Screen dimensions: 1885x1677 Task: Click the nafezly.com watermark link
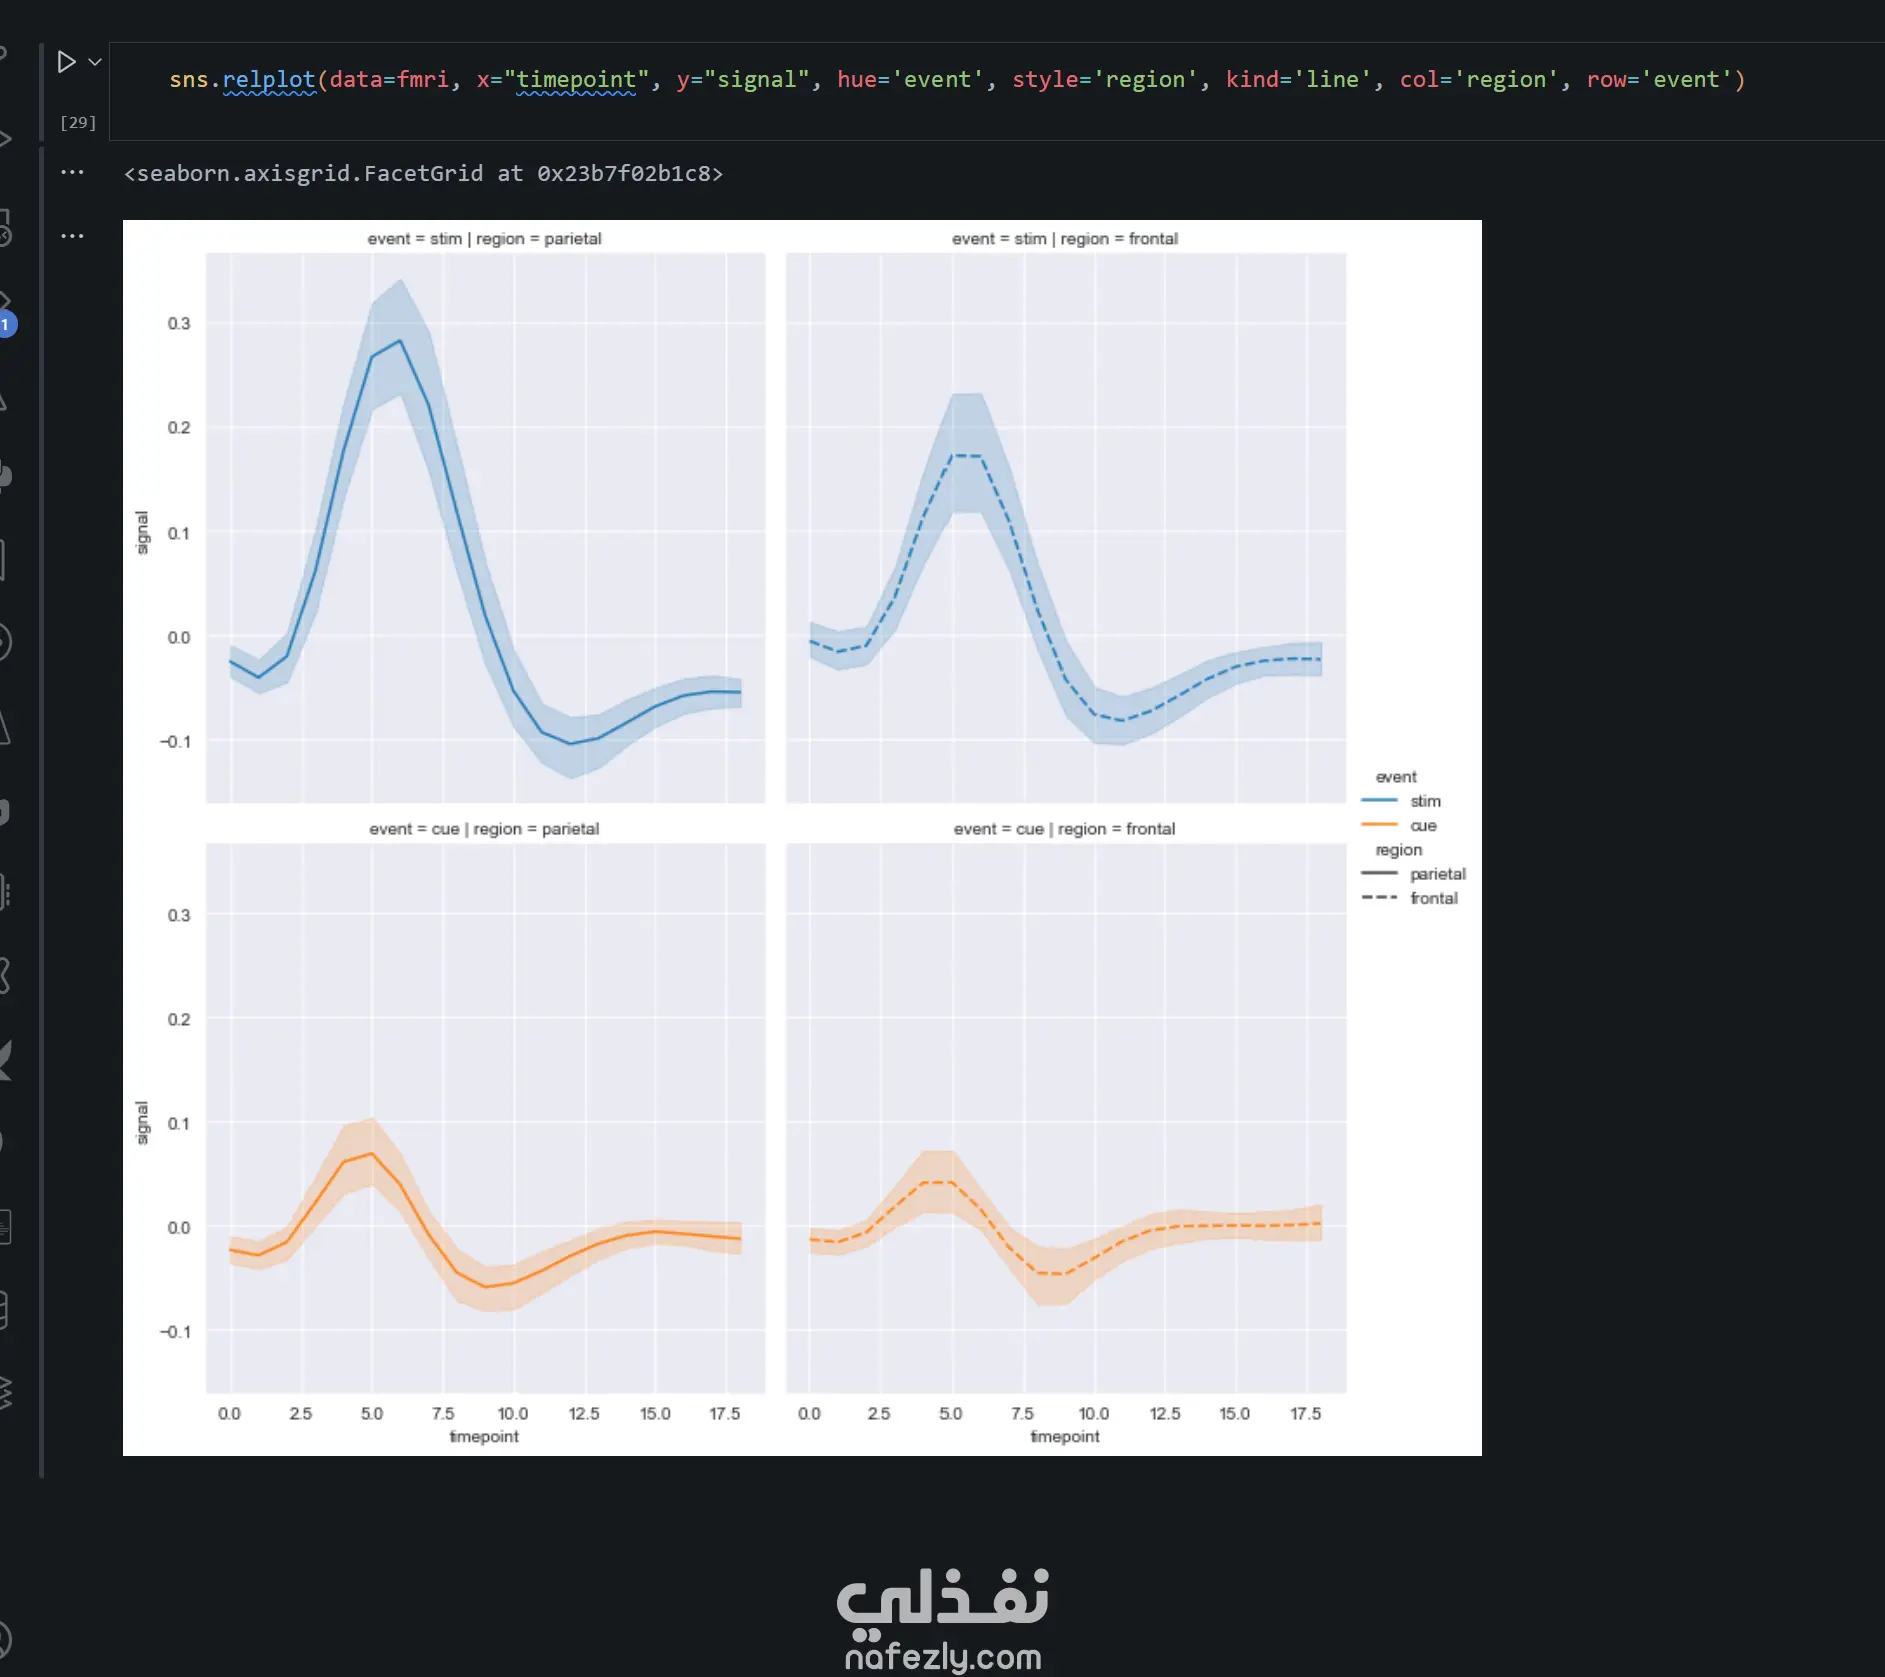942,1657
